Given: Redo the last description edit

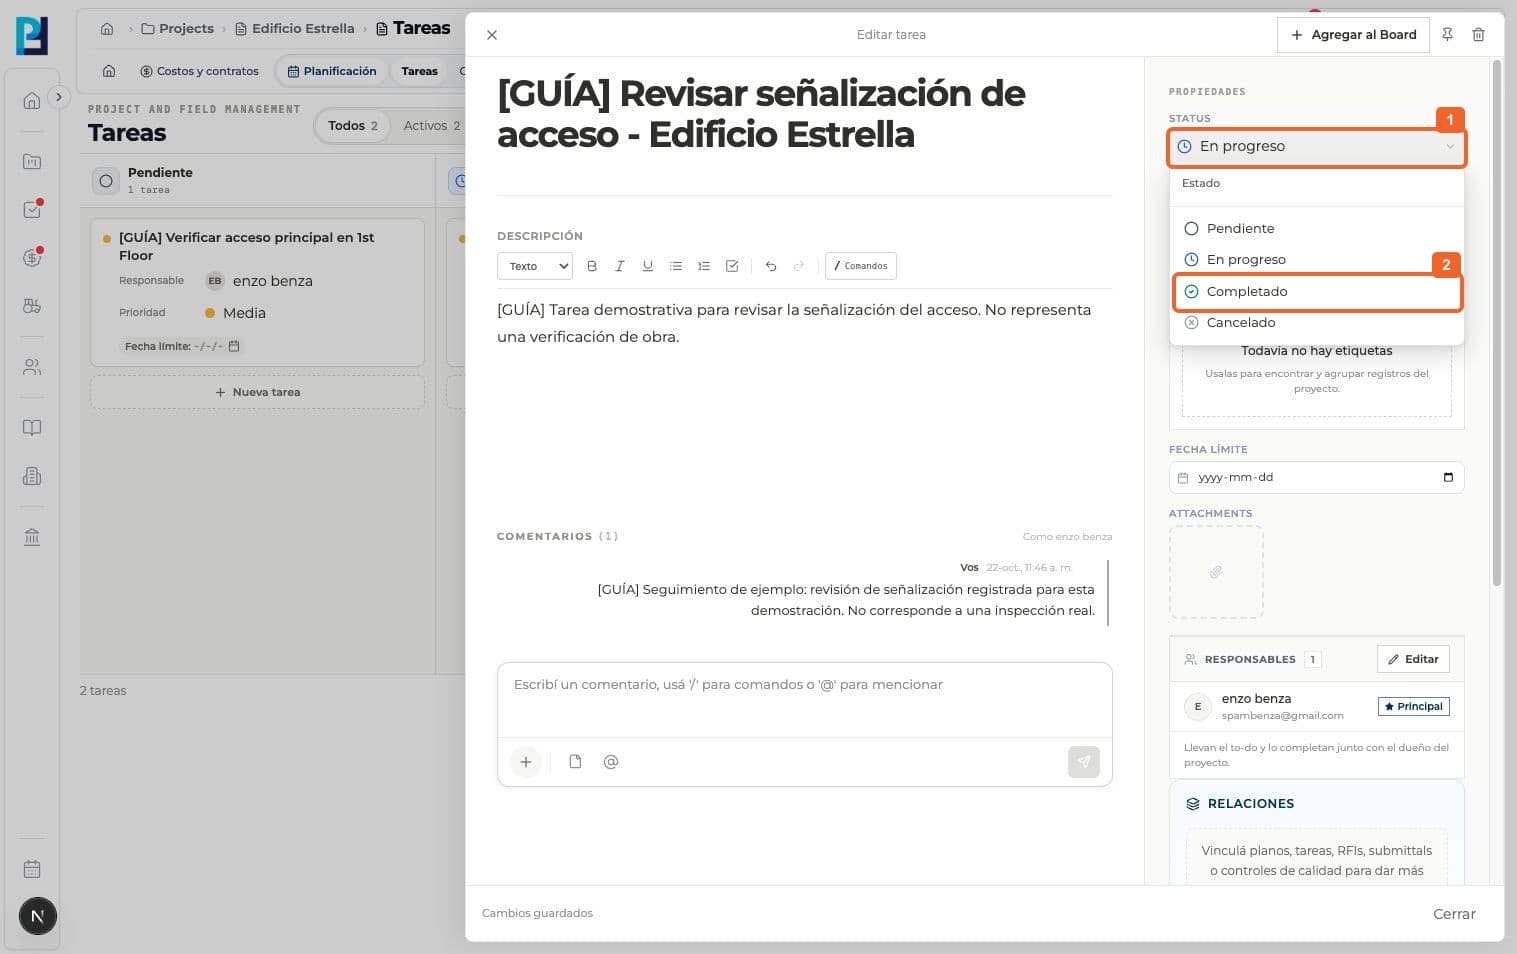Looking at the screenshot, I should tap(799, 266).
